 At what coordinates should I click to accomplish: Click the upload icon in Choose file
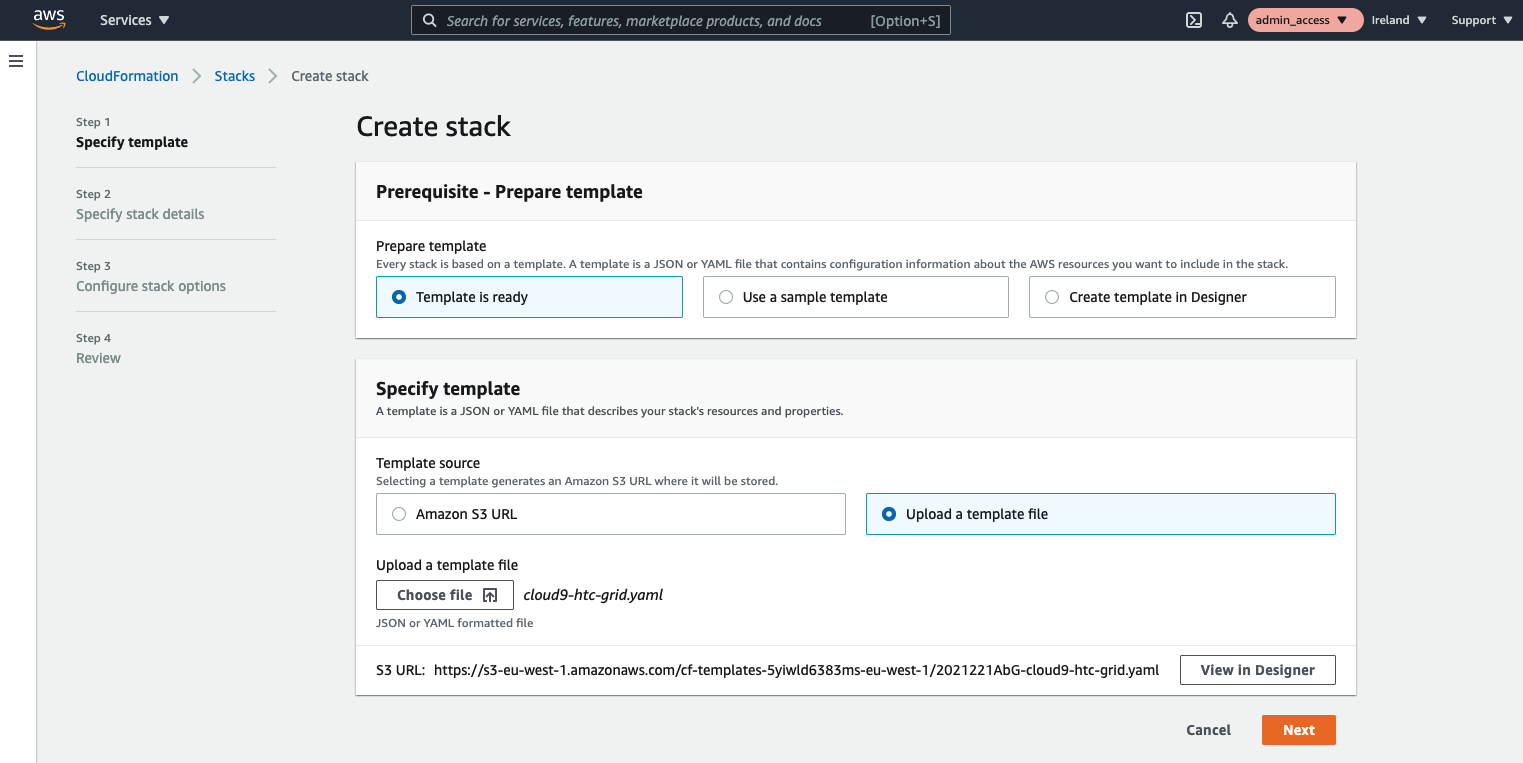tap(490, 595)
